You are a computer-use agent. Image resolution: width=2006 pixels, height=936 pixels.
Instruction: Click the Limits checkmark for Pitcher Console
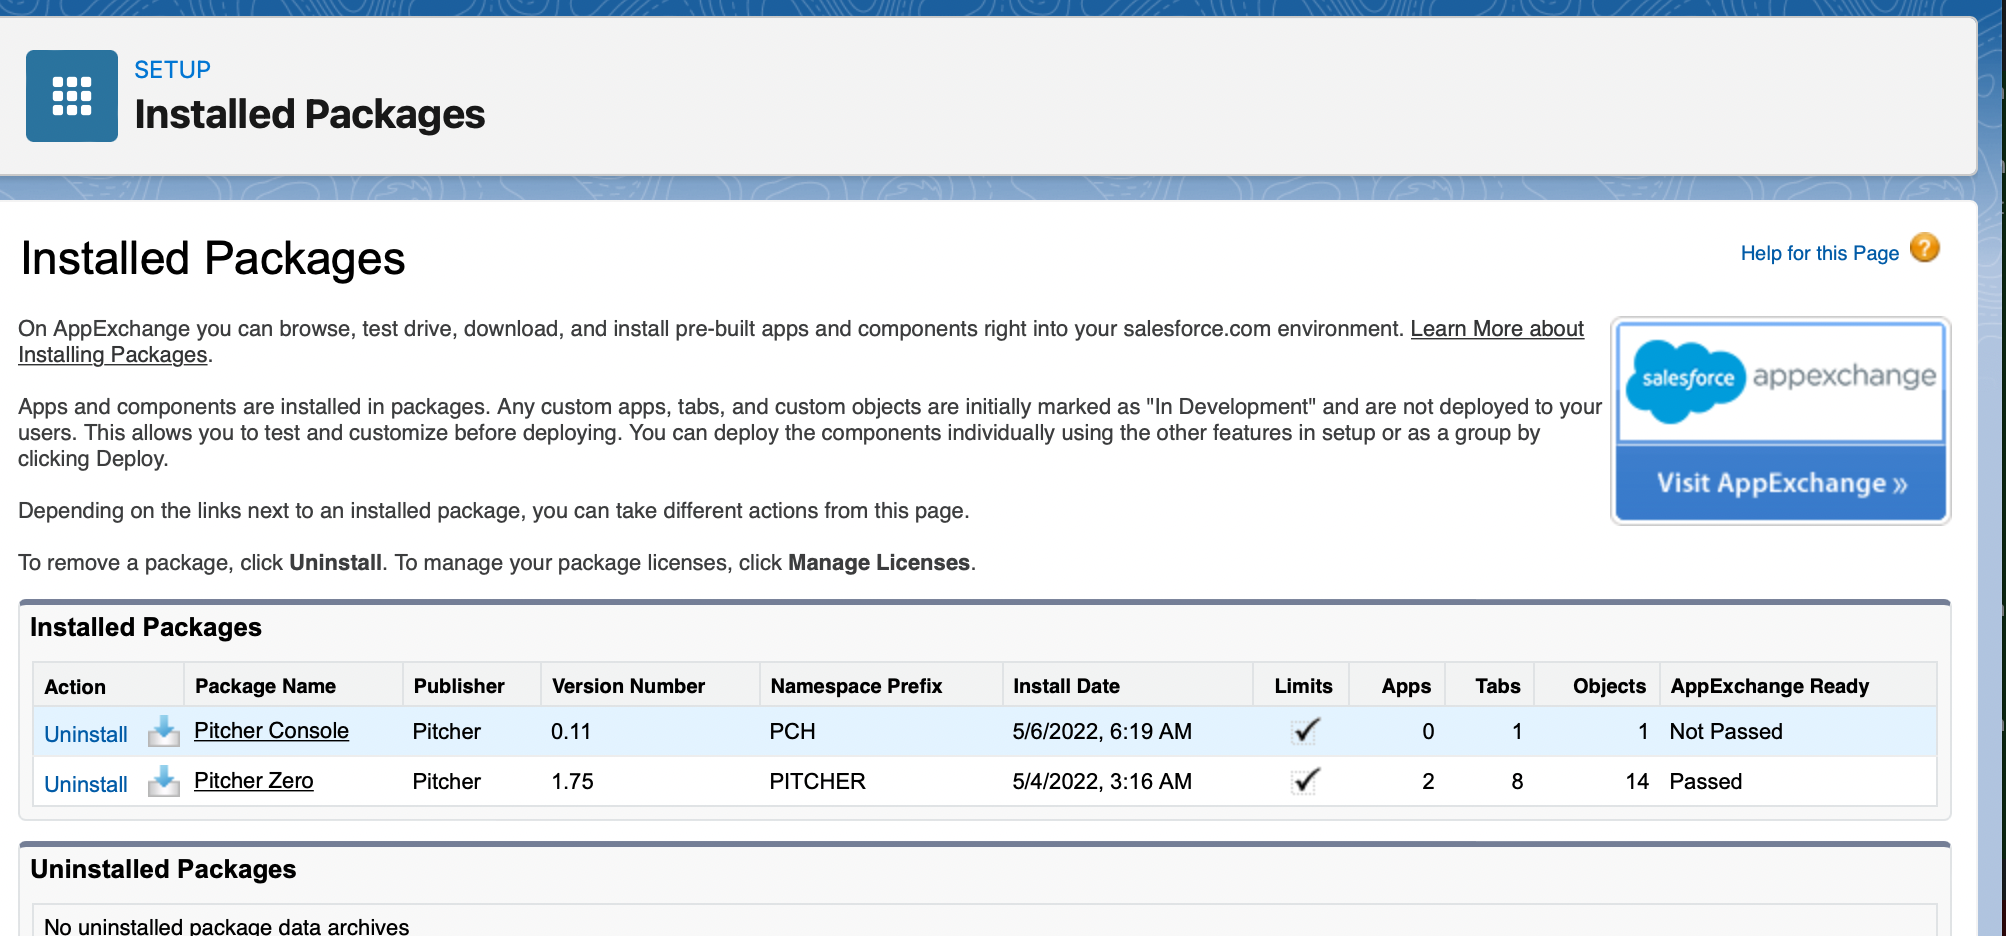pyautogui.click(x=1305, y=731)
